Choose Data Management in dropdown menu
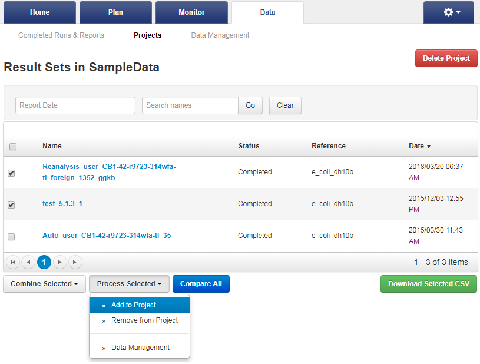This screenshot has width=480, height=364. [x=140, y=347]
